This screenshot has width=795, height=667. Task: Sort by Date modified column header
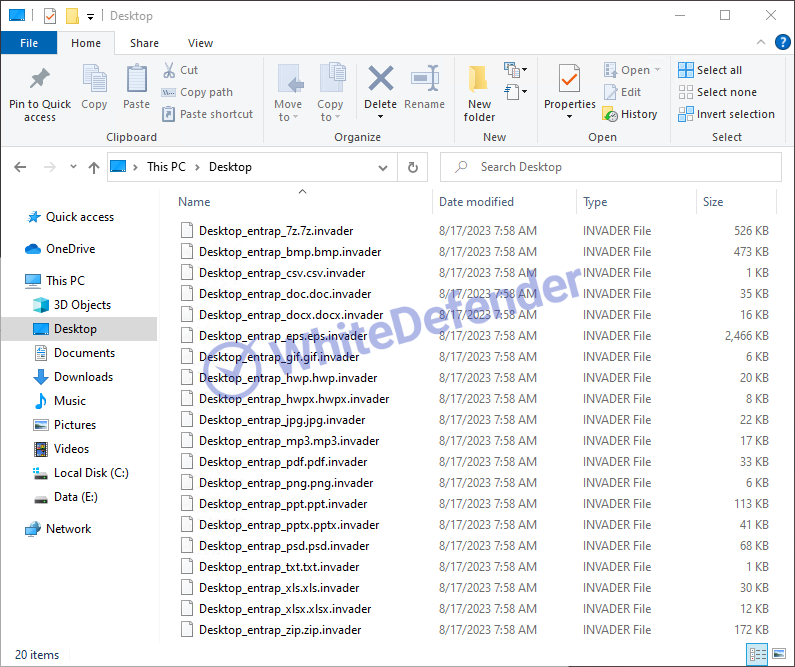click(x=504, y=202)
